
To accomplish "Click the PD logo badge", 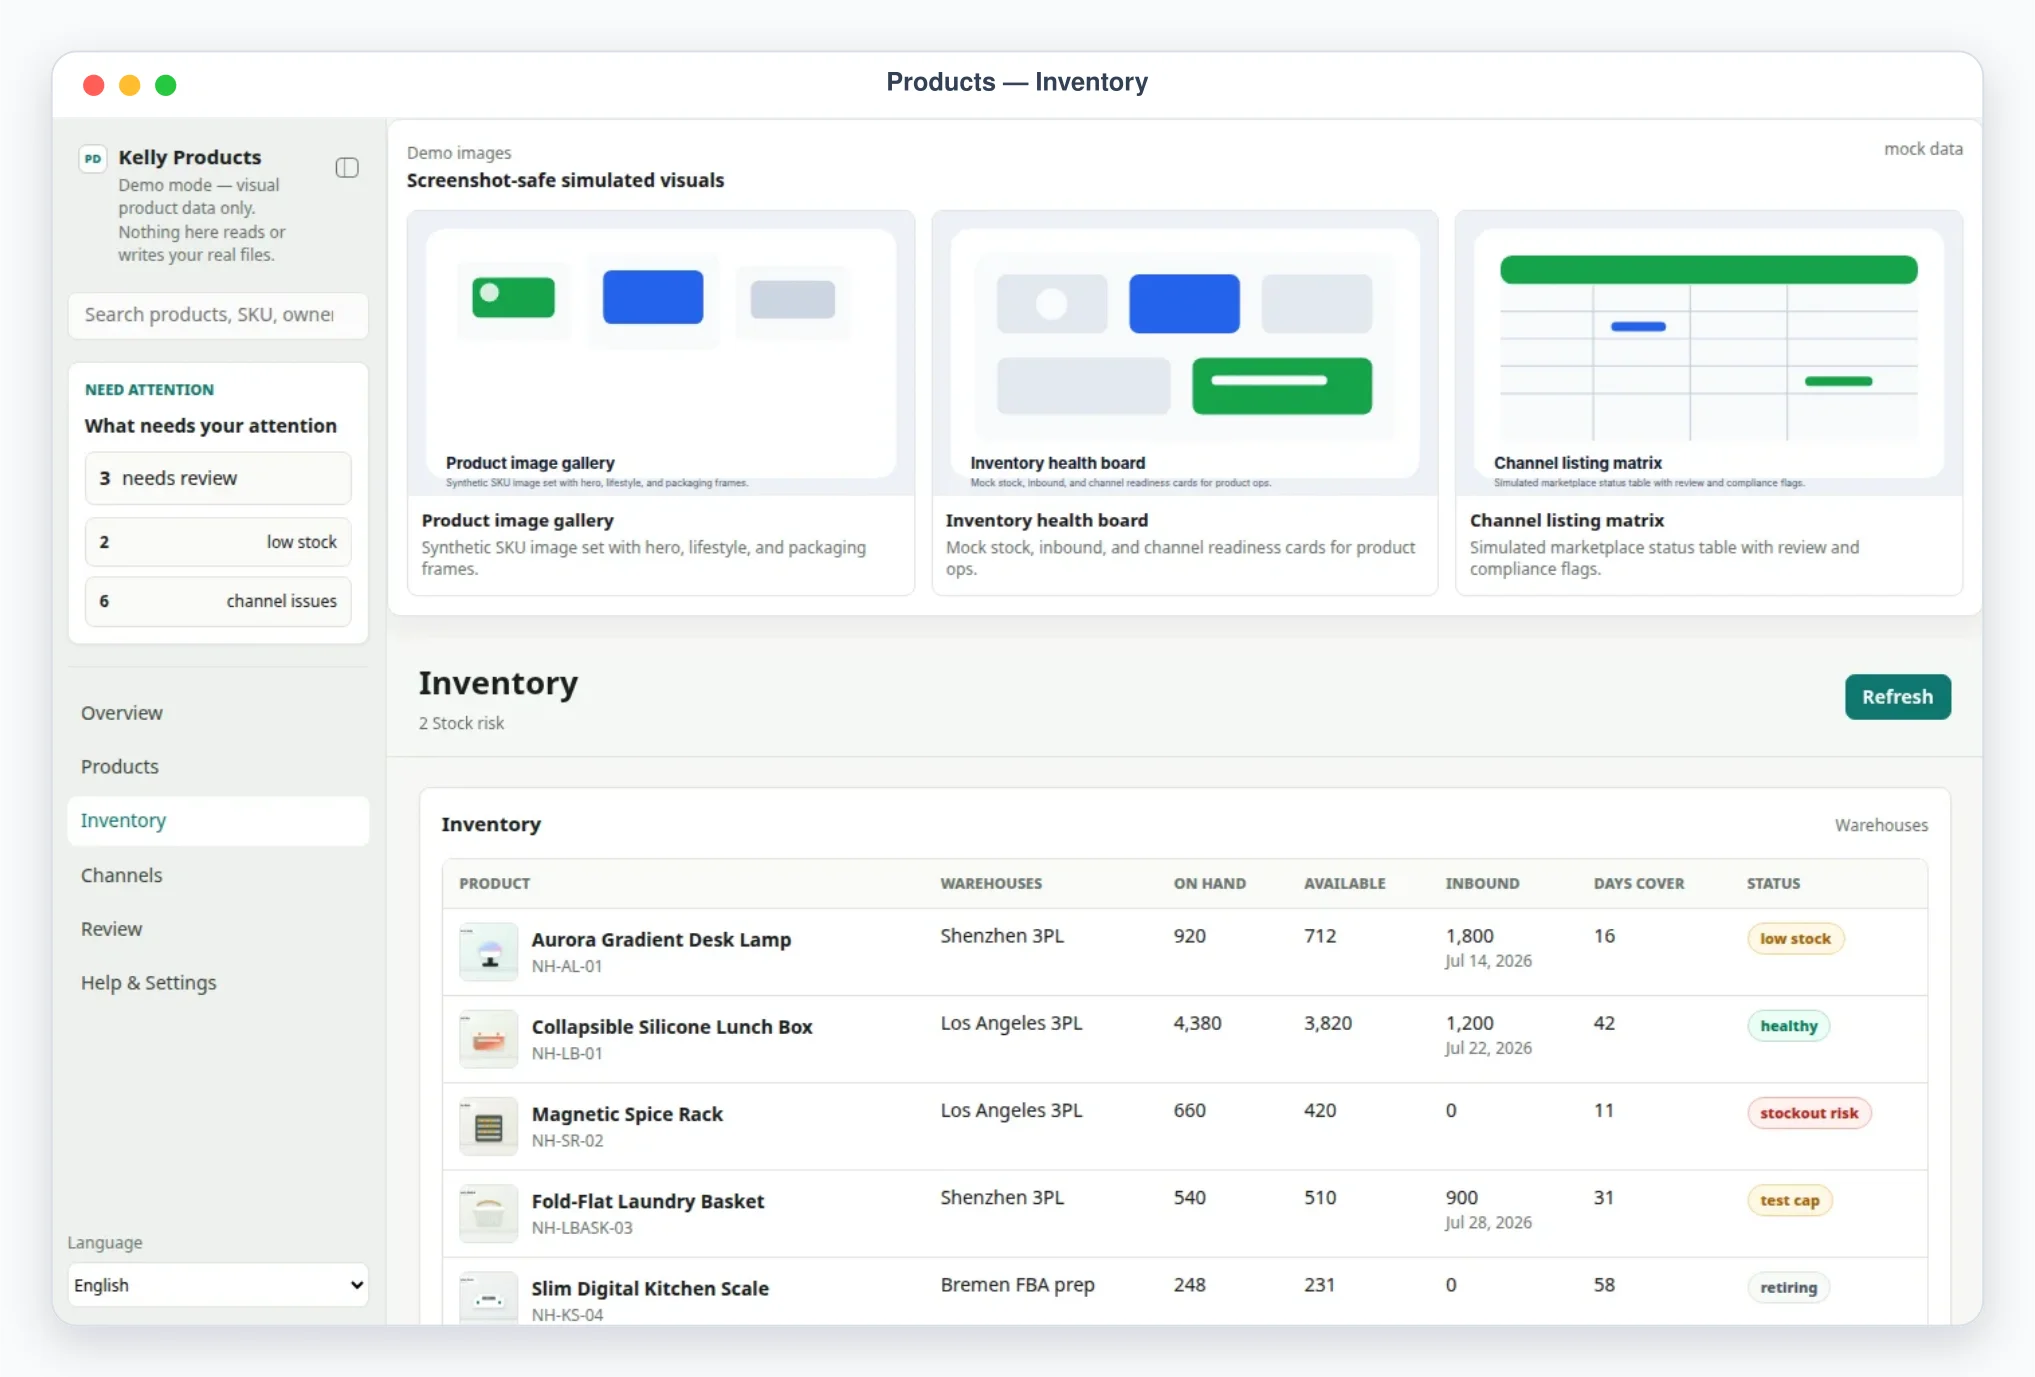I will tap(93, 158).
